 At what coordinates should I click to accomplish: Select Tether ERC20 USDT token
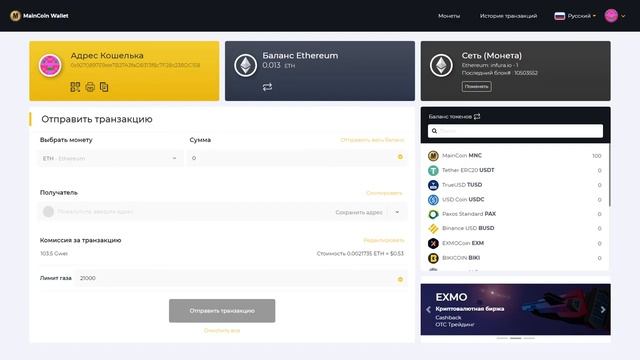pos(515,170)
